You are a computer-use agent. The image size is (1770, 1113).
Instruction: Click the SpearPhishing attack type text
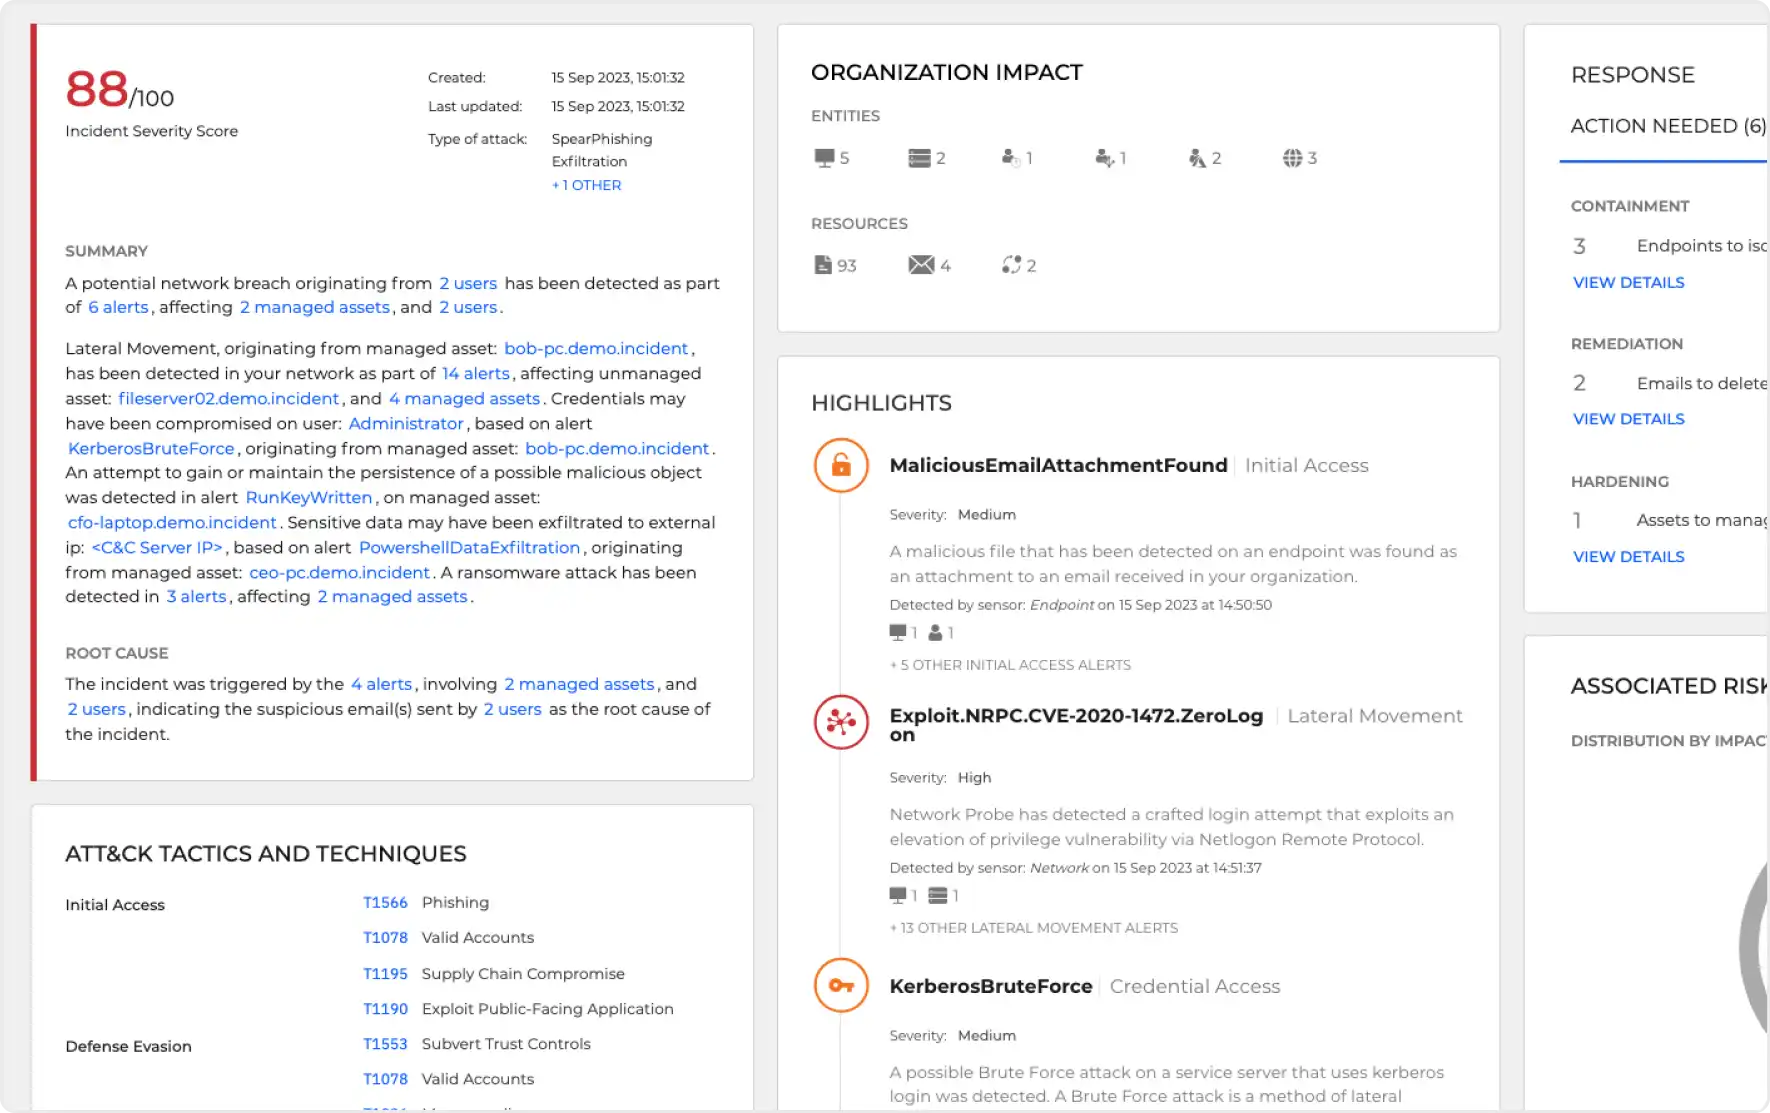(x=602, y=139)
